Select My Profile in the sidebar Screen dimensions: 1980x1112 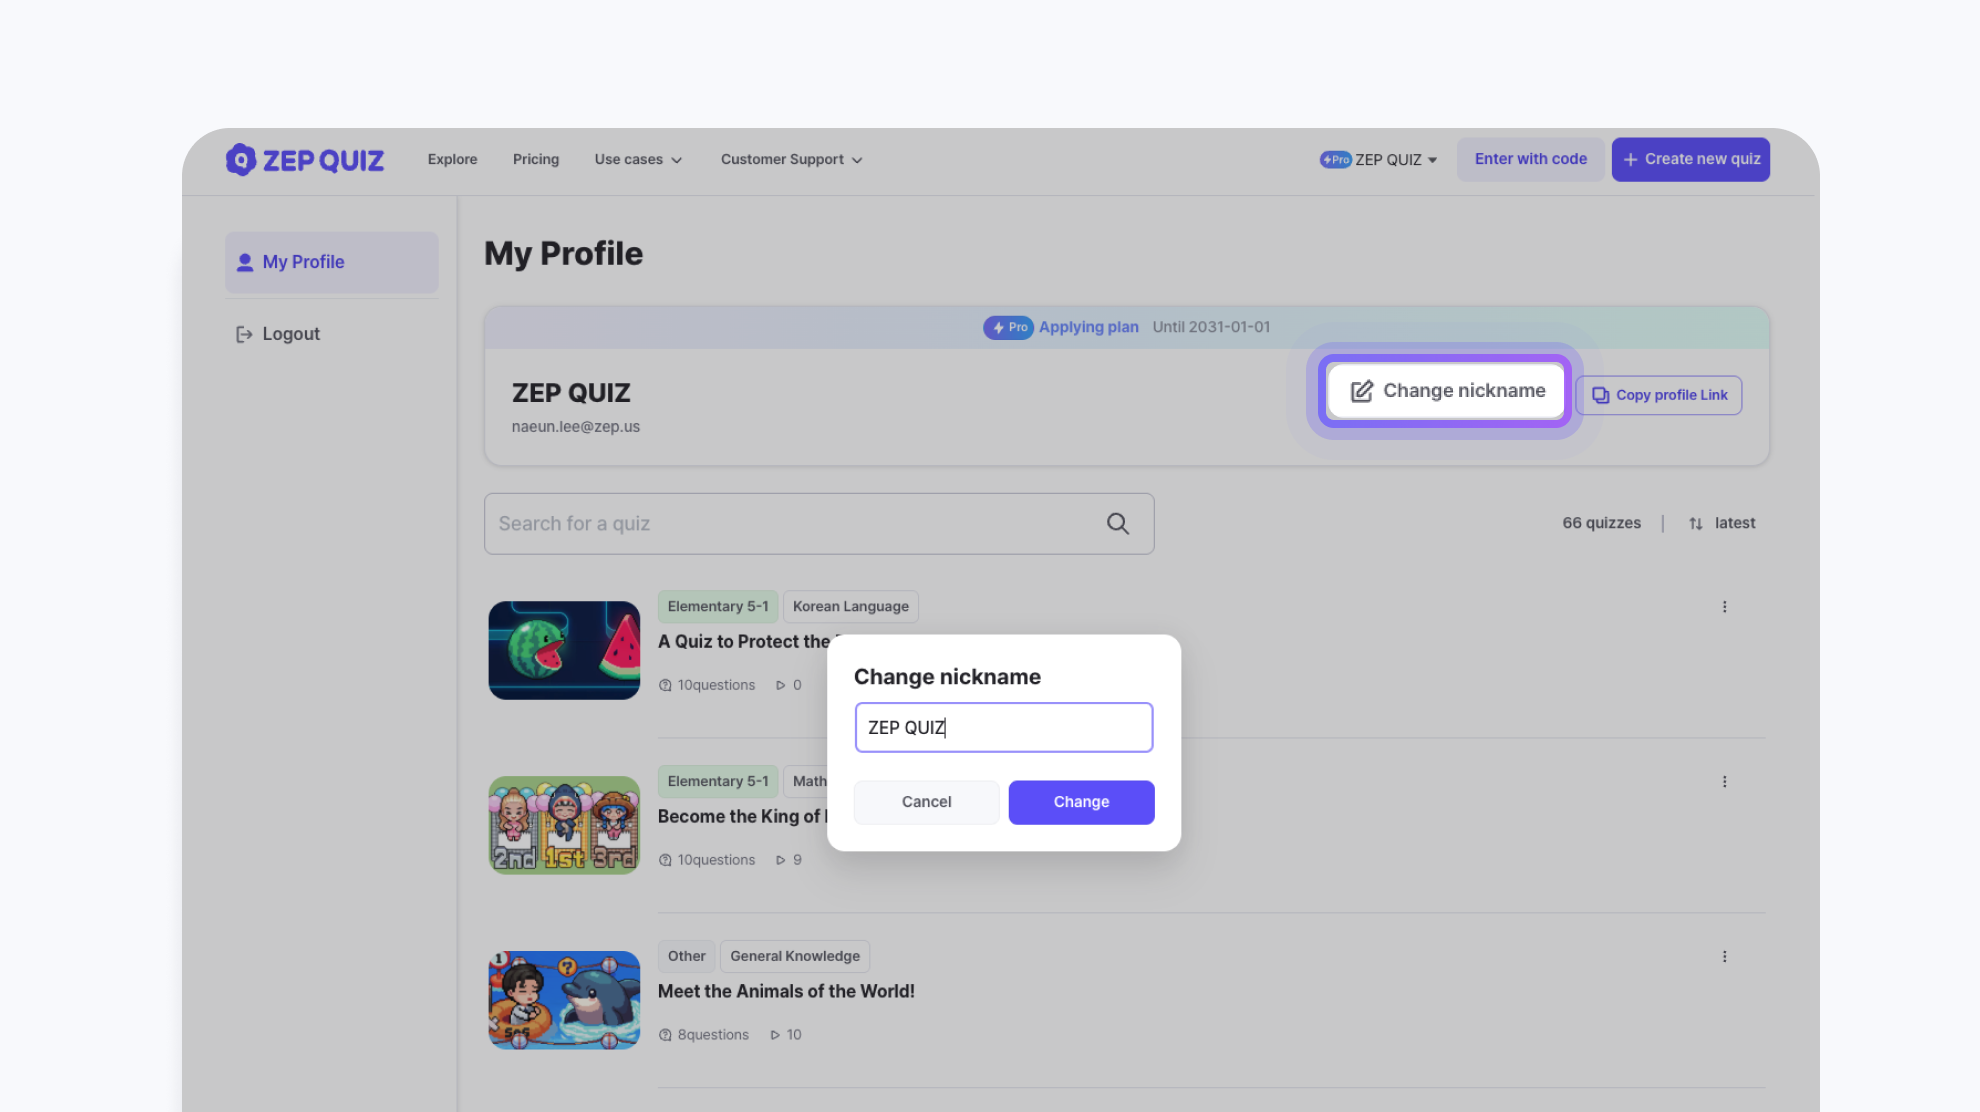[x=331, y=262]
